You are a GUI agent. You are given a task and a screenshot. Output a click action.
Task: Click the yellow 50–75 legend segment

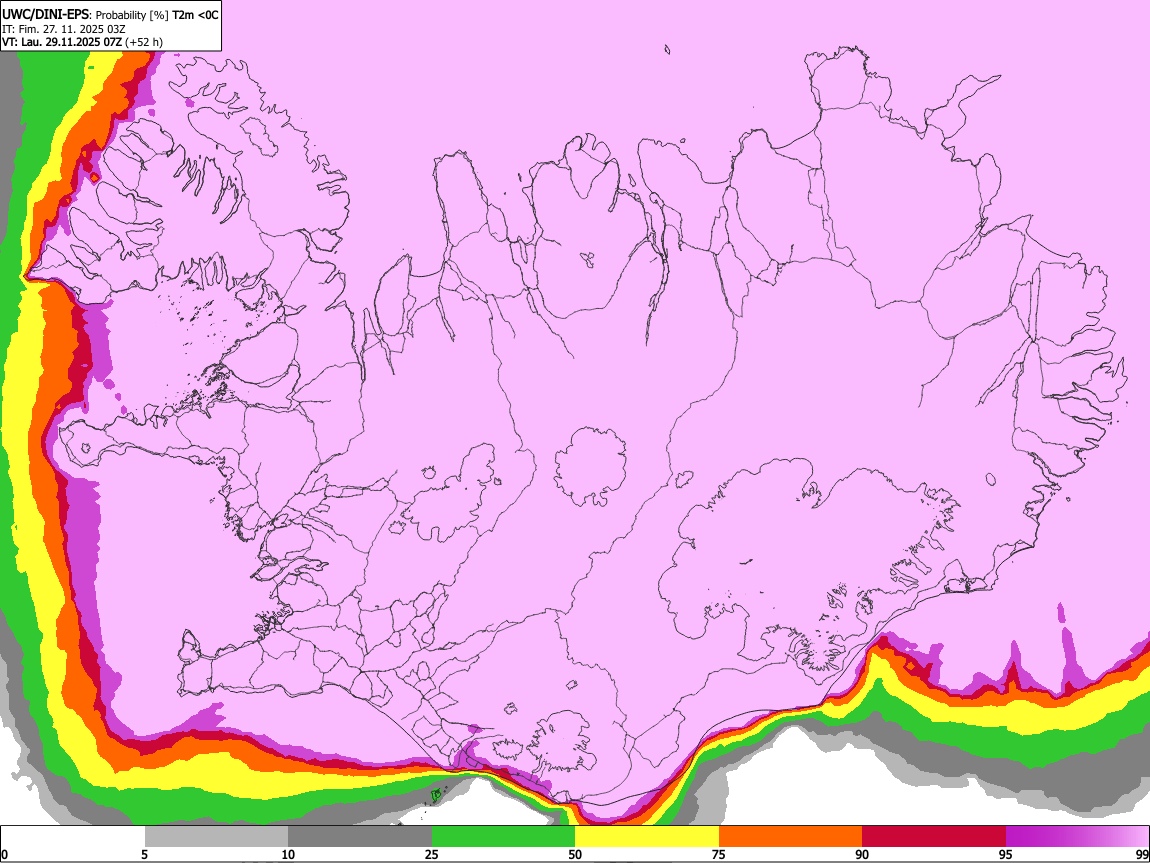point(647,836)
